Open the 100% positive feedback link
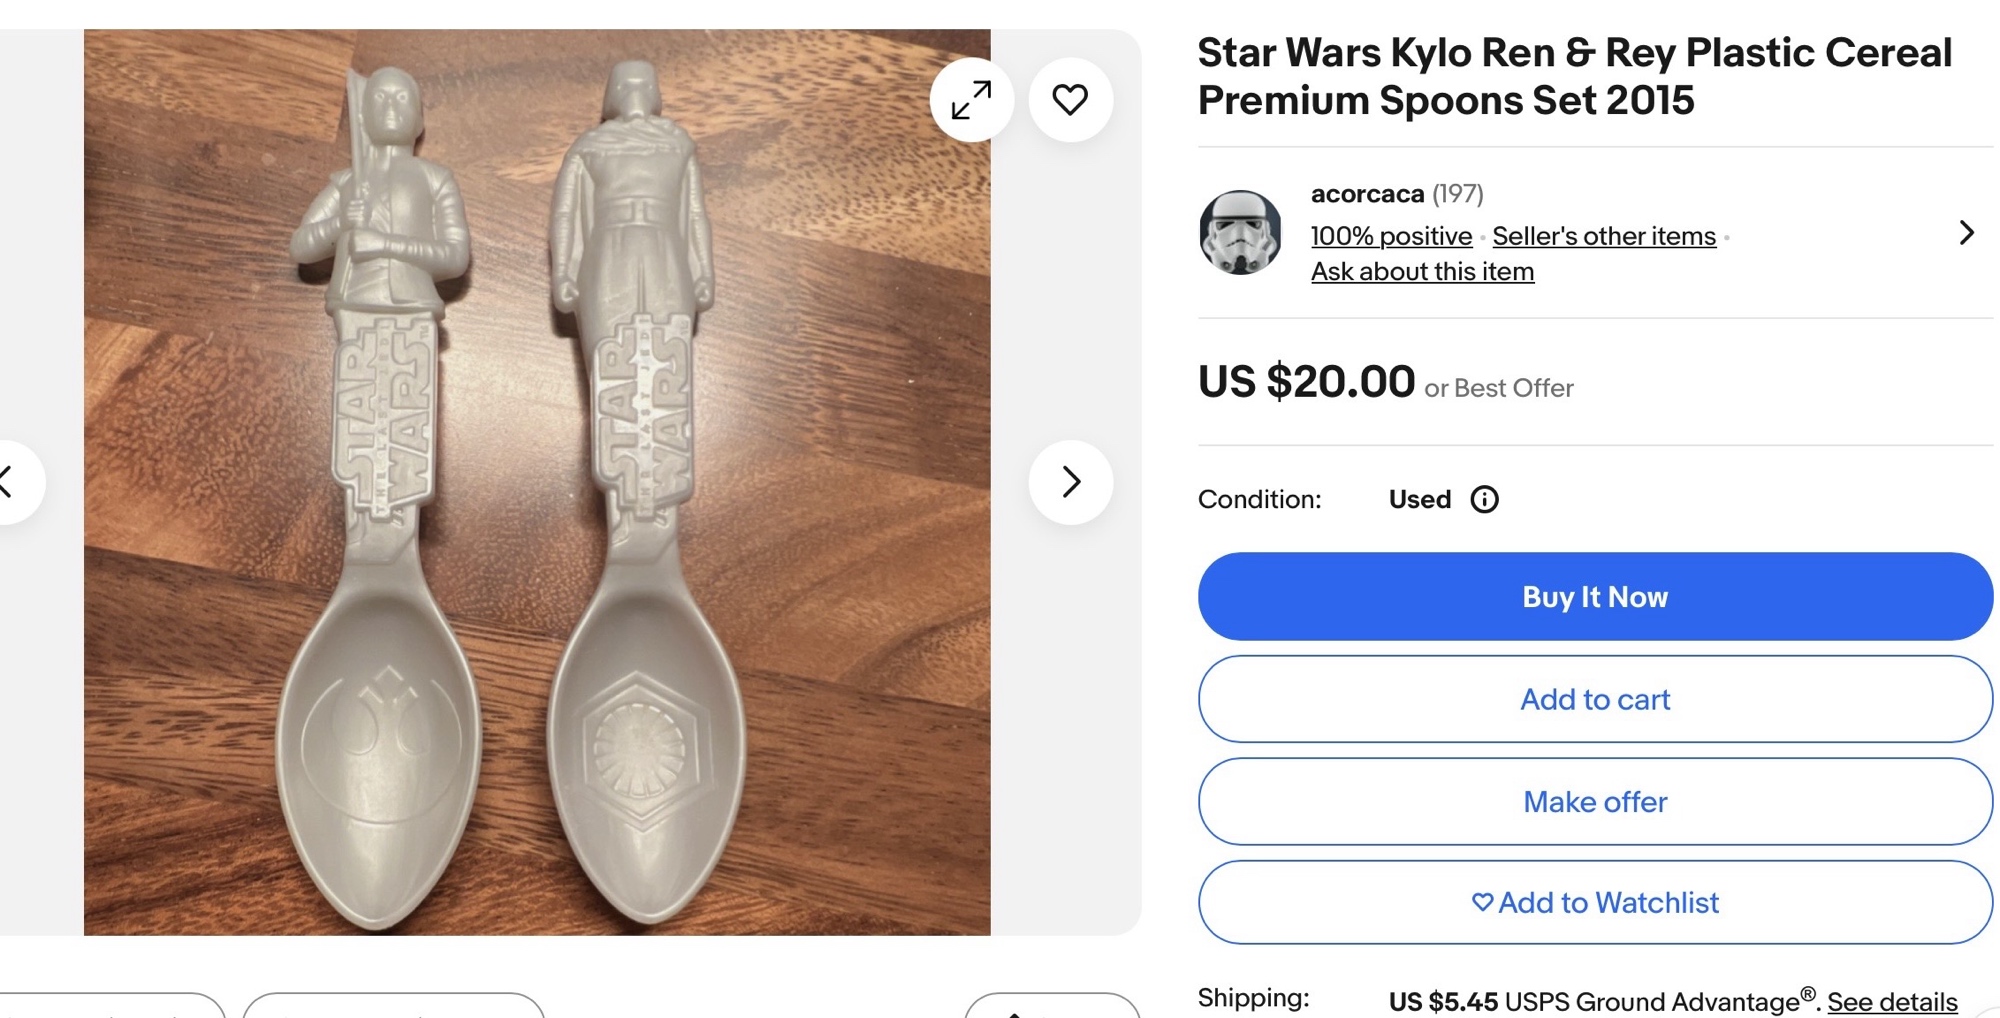 pos(1391,236)
